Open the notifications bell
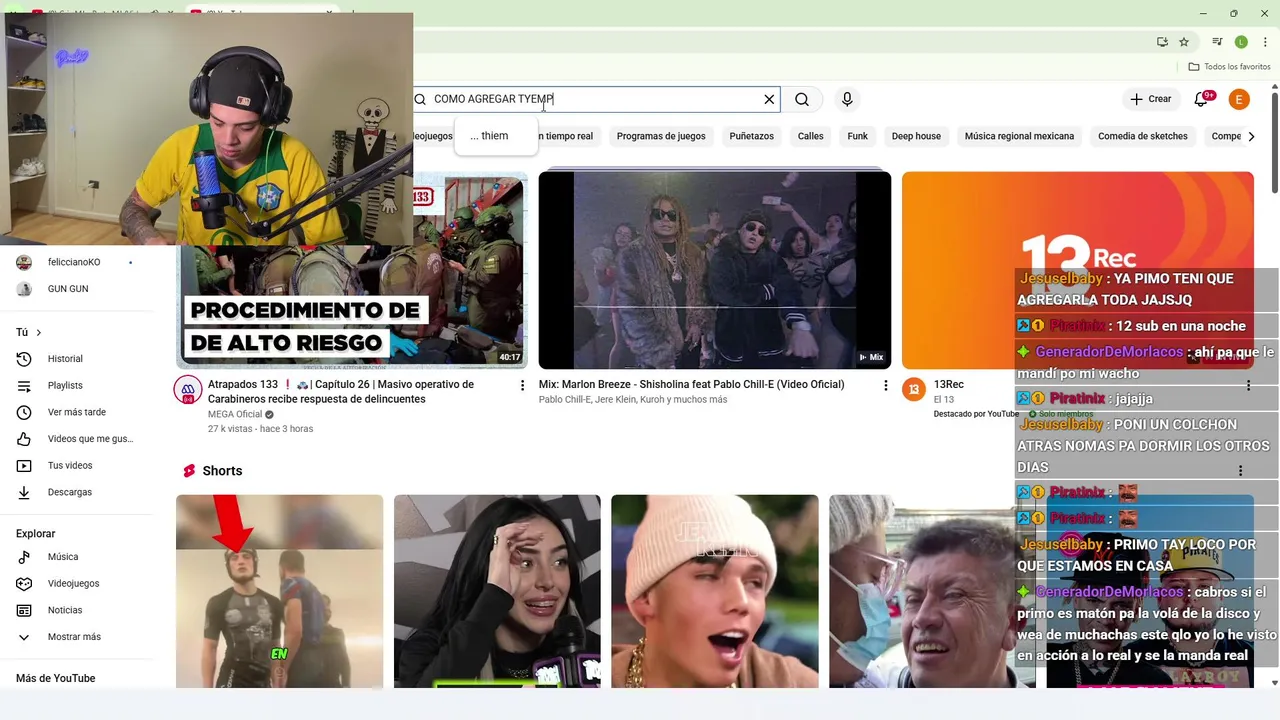Image resolution: width=1280 pixels, height=720 pixels. (x=1203, y=99)
